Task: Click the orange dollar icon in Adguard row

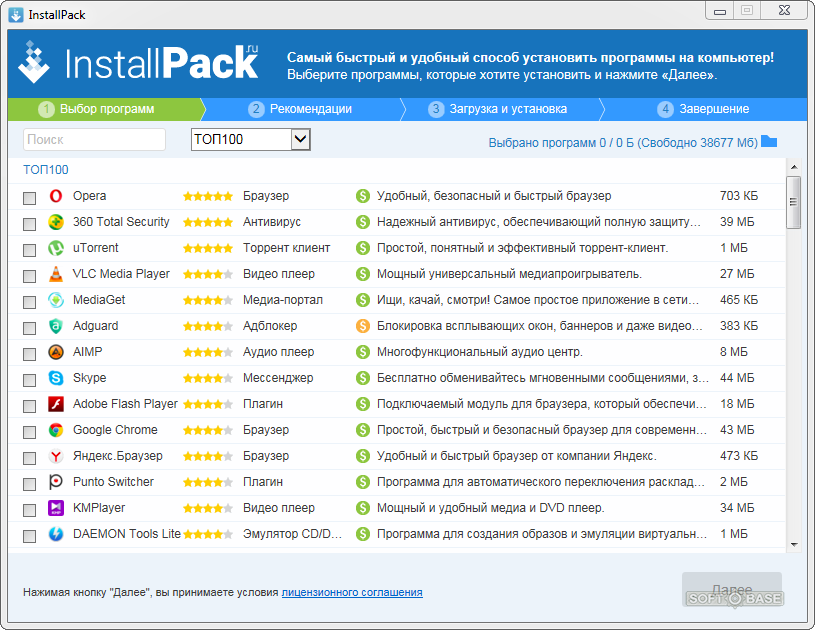Action: pyautogui.click(x=363, y=326)
